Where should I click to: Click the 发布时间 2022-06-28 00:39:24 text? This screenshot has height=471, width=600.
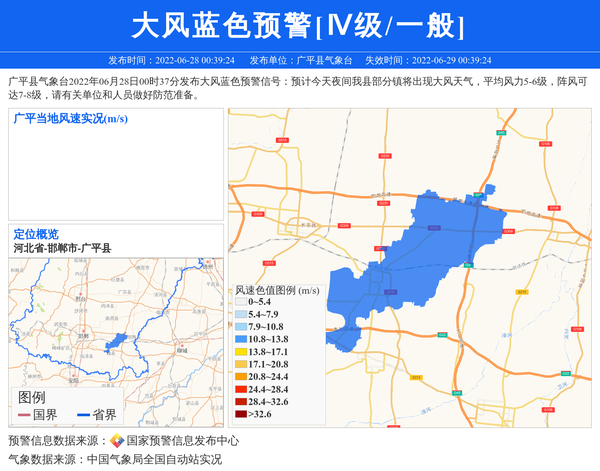[171, 60]
